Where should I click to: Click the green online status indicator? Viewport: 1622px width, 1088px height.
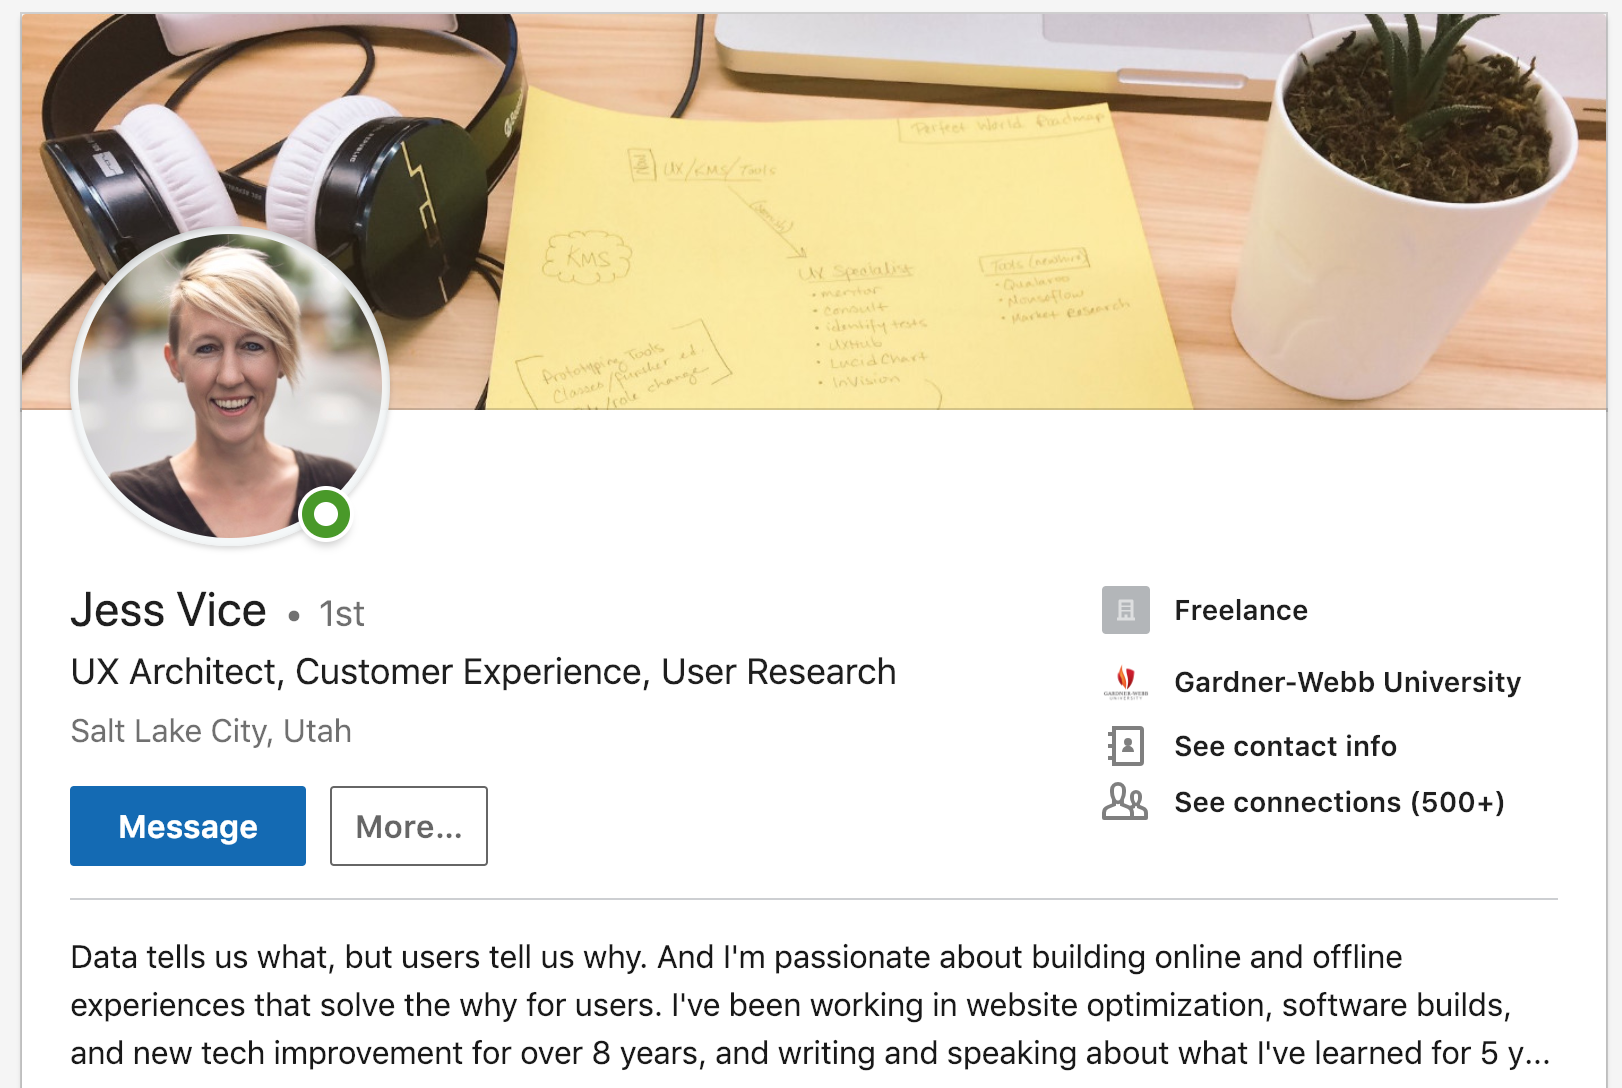pyautogui.click(x=326, y=514)
